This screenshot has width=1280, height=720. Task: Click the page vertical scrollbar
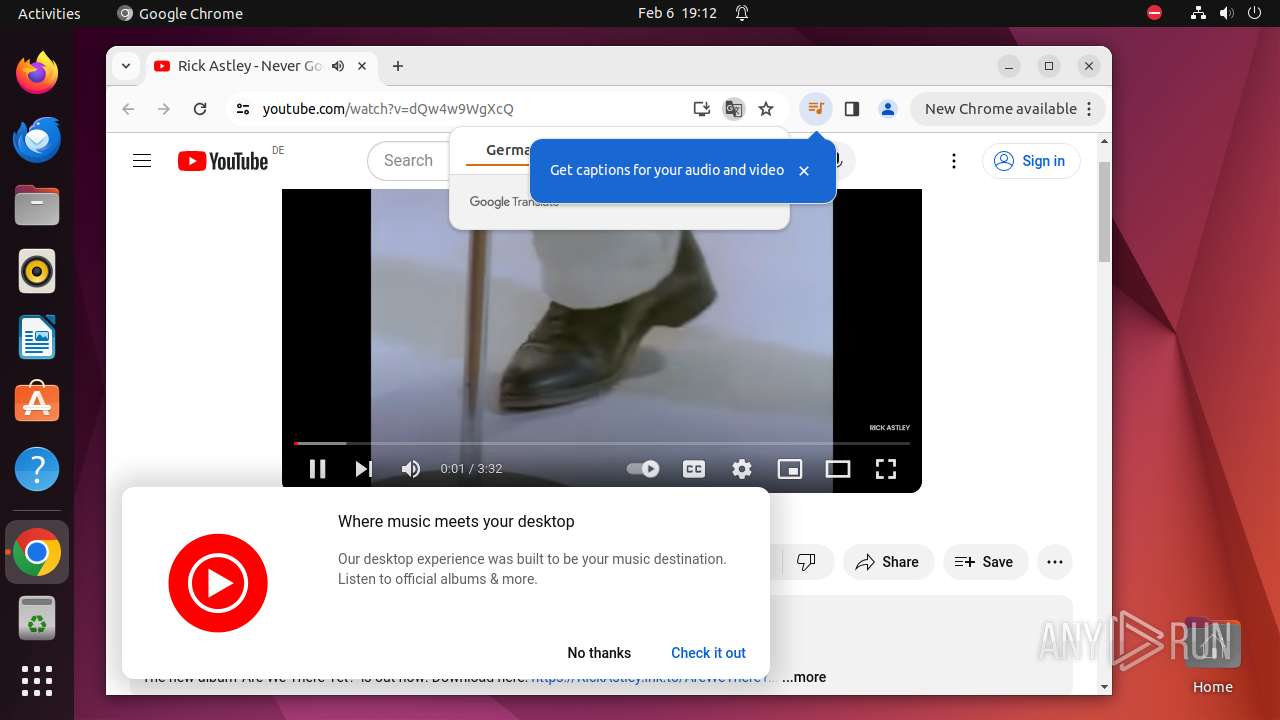click(x=1105, y=210)
